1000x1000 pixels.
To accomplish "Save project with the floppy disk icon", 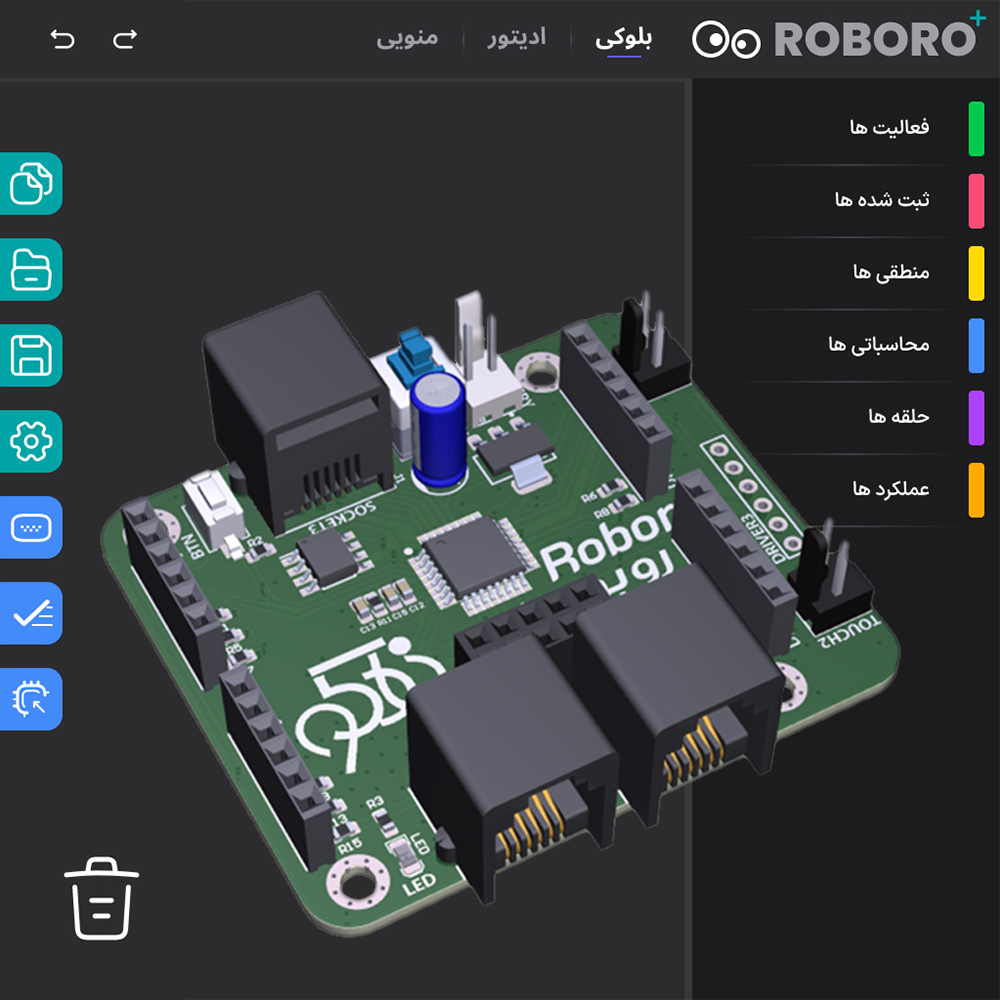I will 31,355.
